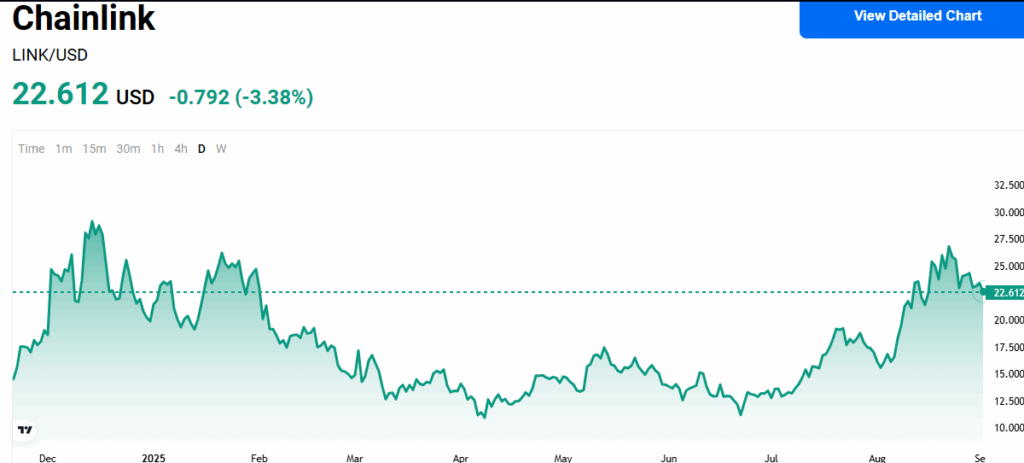Switch to the W weekly interval
The width and height of the screenshot is (1024, 463).
coord(221,149)
